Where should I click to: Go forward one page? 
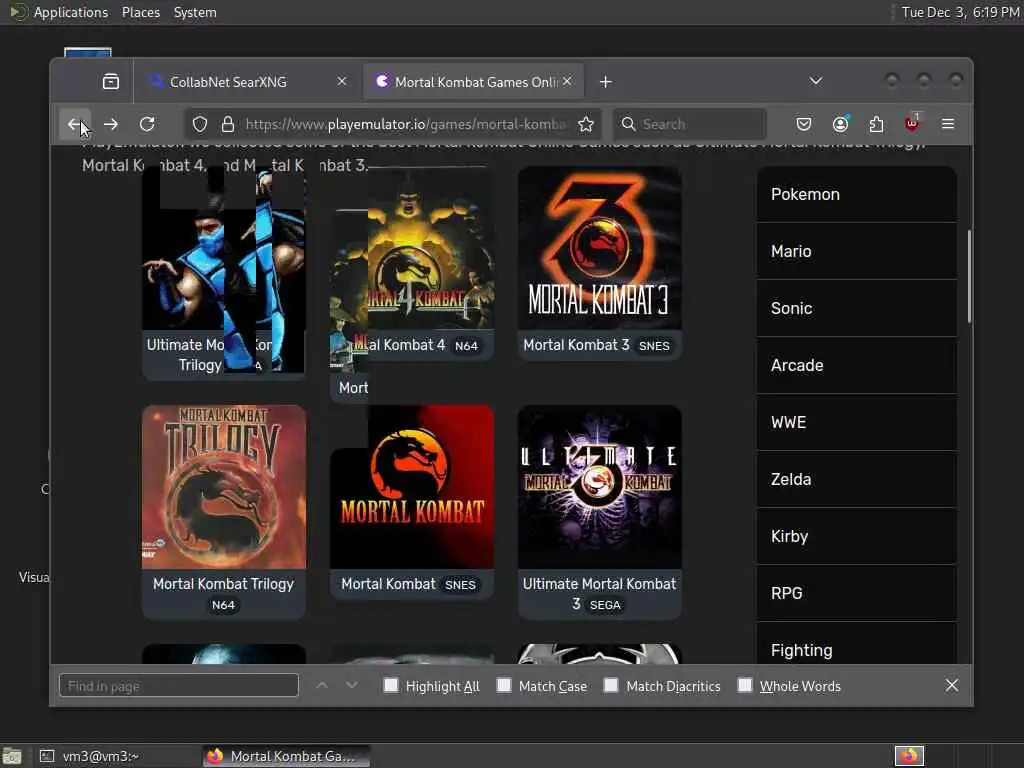pyautogui.click(x=111, y=124)
